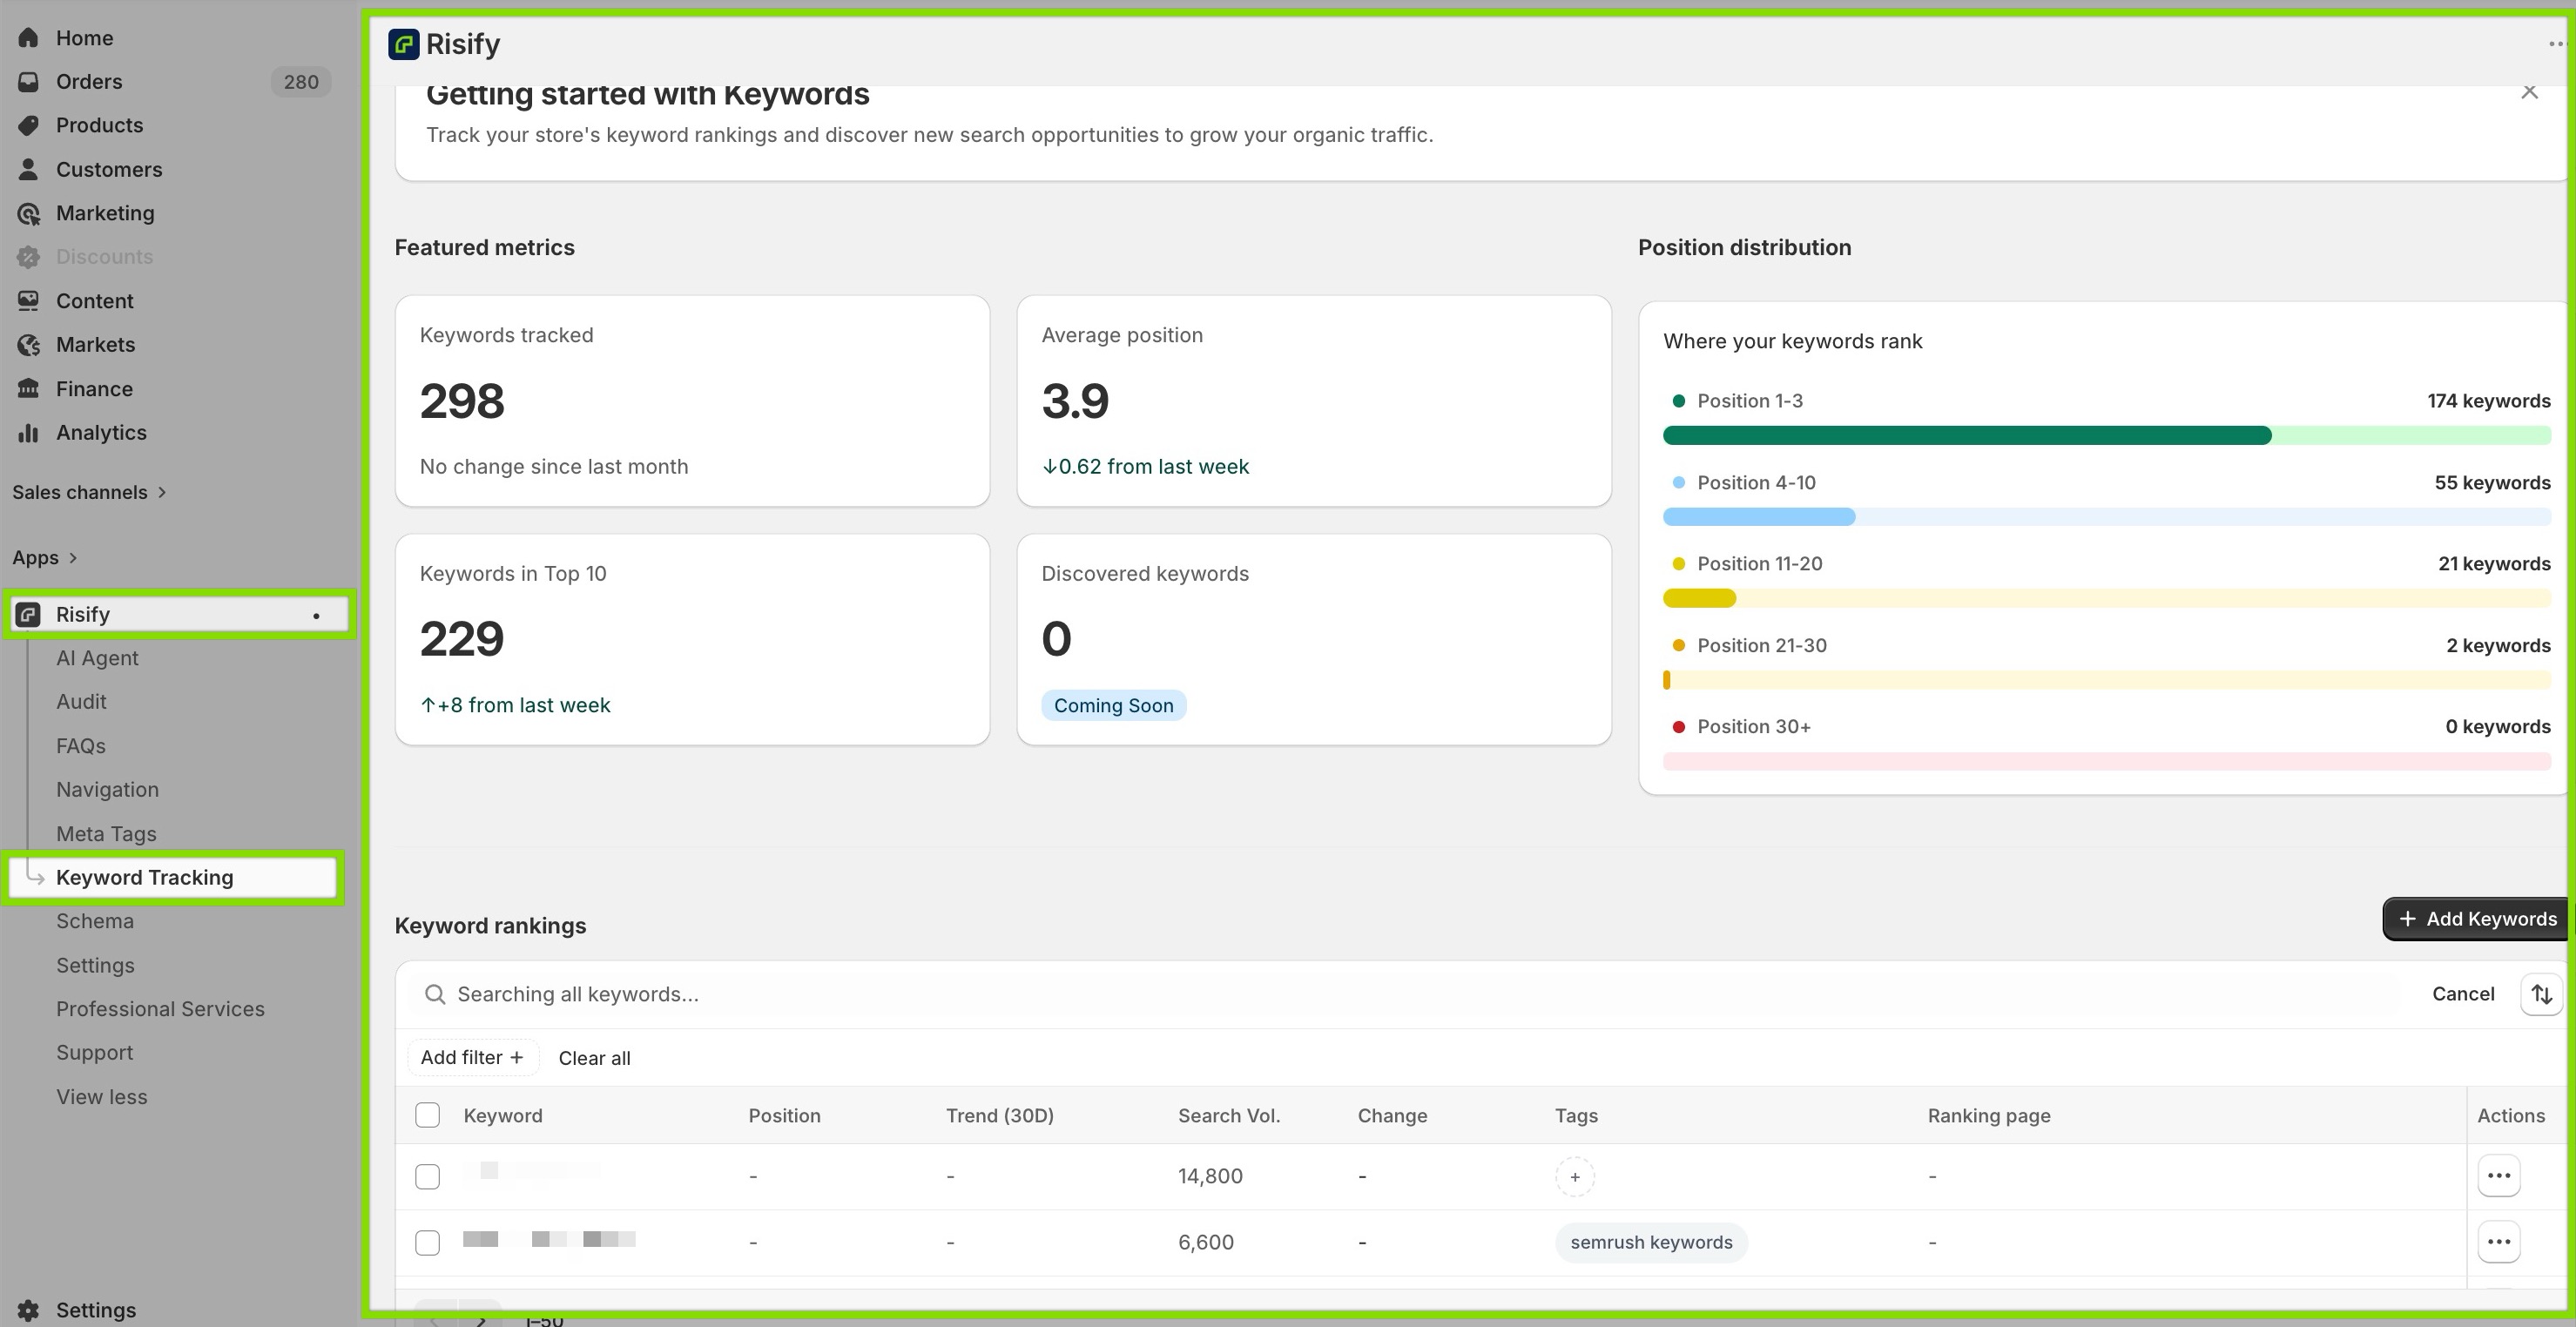Open AI Agent in Risify menu
2576x1327 pixels.
pos(97,658)
